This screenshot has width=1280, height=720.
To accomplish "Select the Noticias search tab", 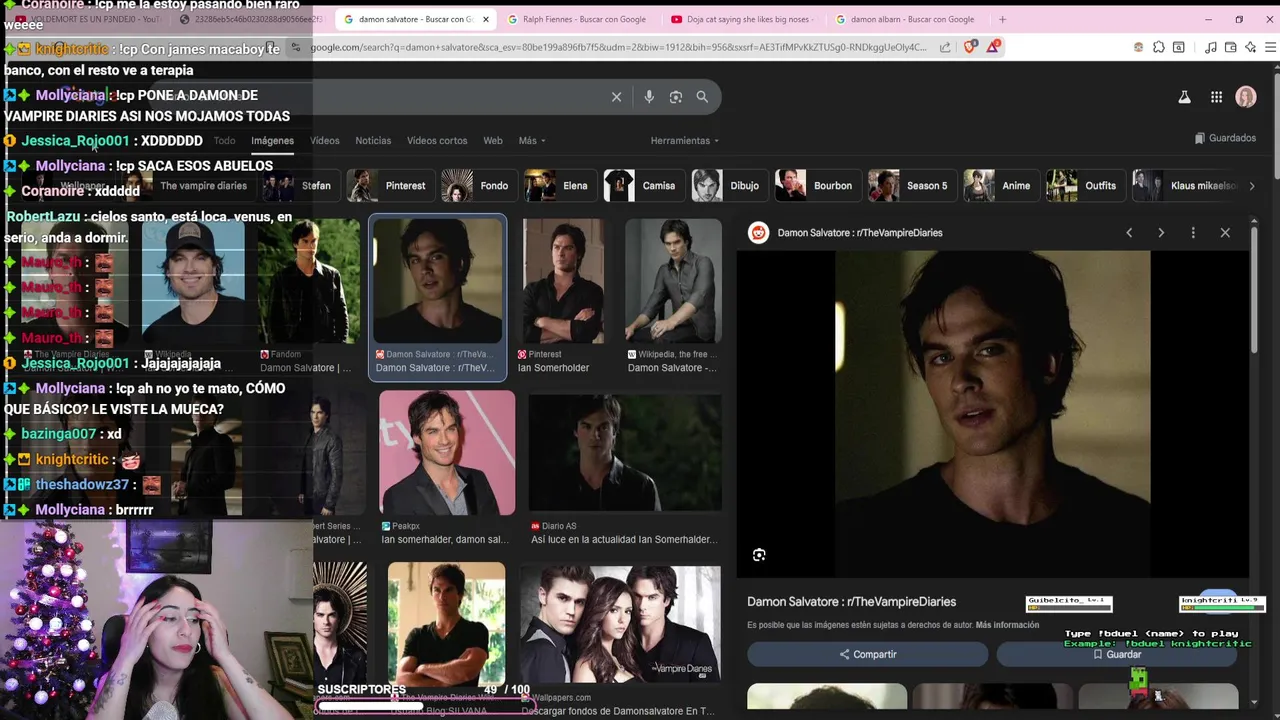I will 373,141.
